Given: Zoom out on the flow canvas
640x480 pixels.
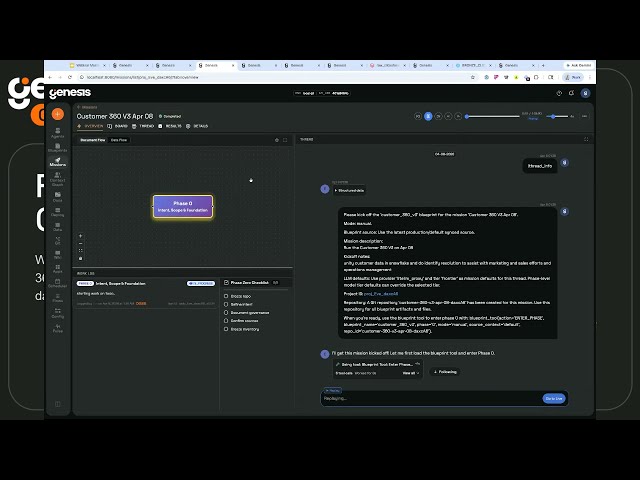Looking at the screenshot, I should coord(80,243).
